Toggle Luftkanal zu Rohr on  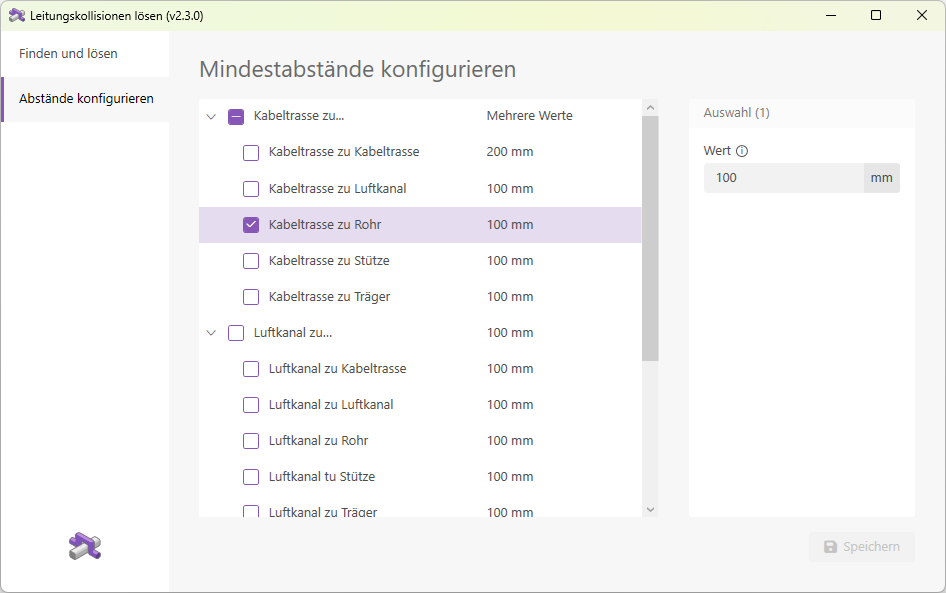pos(250,440)
